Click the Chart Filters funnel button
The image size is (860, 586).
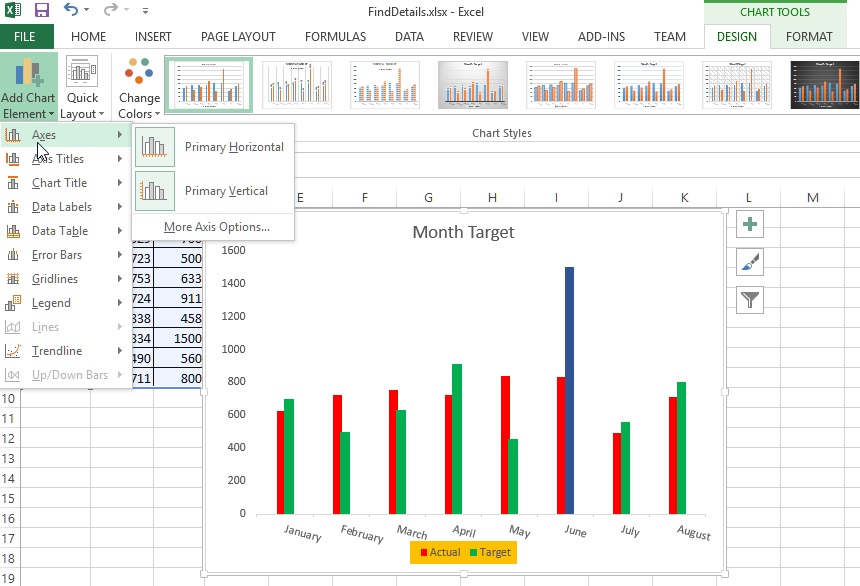pyautogui.click(x=750, y=300)
